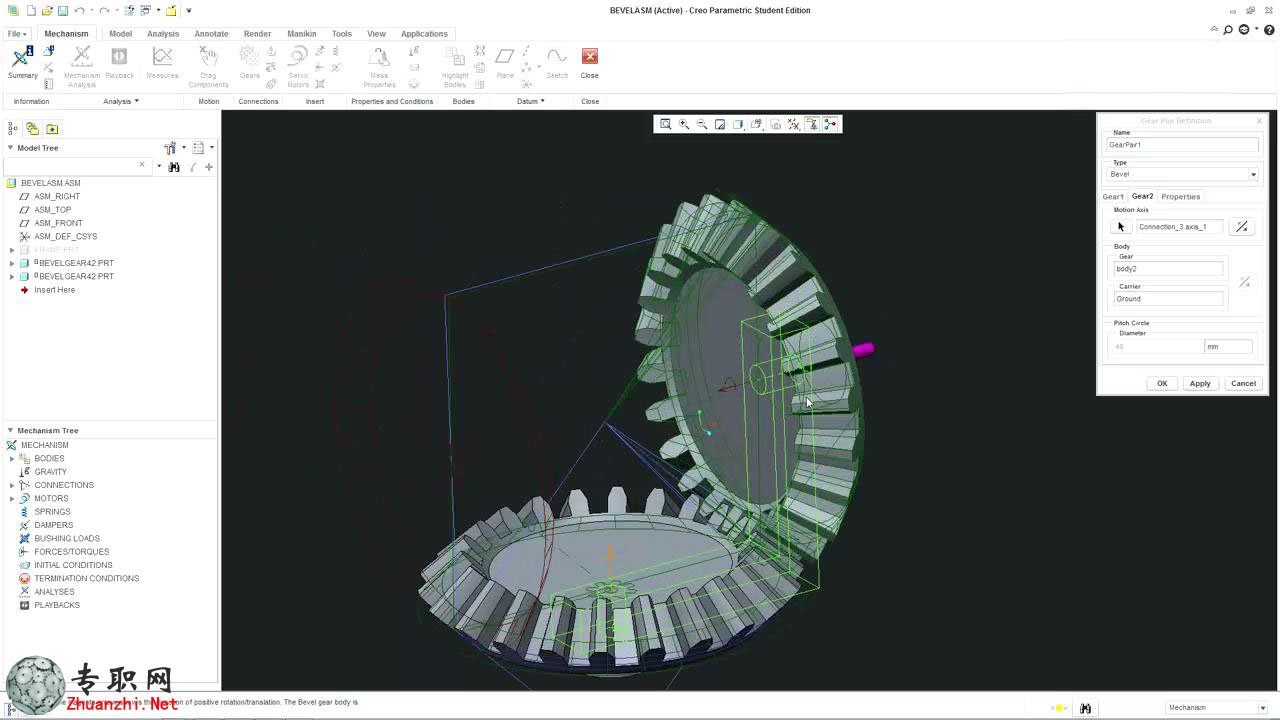The height and width of the screenshot is (720, 1280).
Task: Click the Carrier field showing Ground
Action: pos(1168,299)
